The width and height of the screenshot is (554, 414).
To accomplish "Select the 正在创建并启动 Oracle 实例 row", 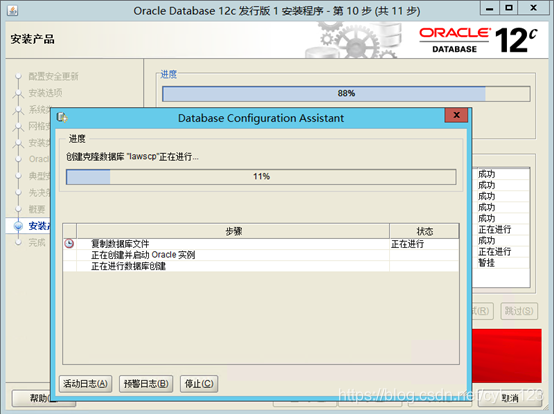I will click(x=261, y=255).
